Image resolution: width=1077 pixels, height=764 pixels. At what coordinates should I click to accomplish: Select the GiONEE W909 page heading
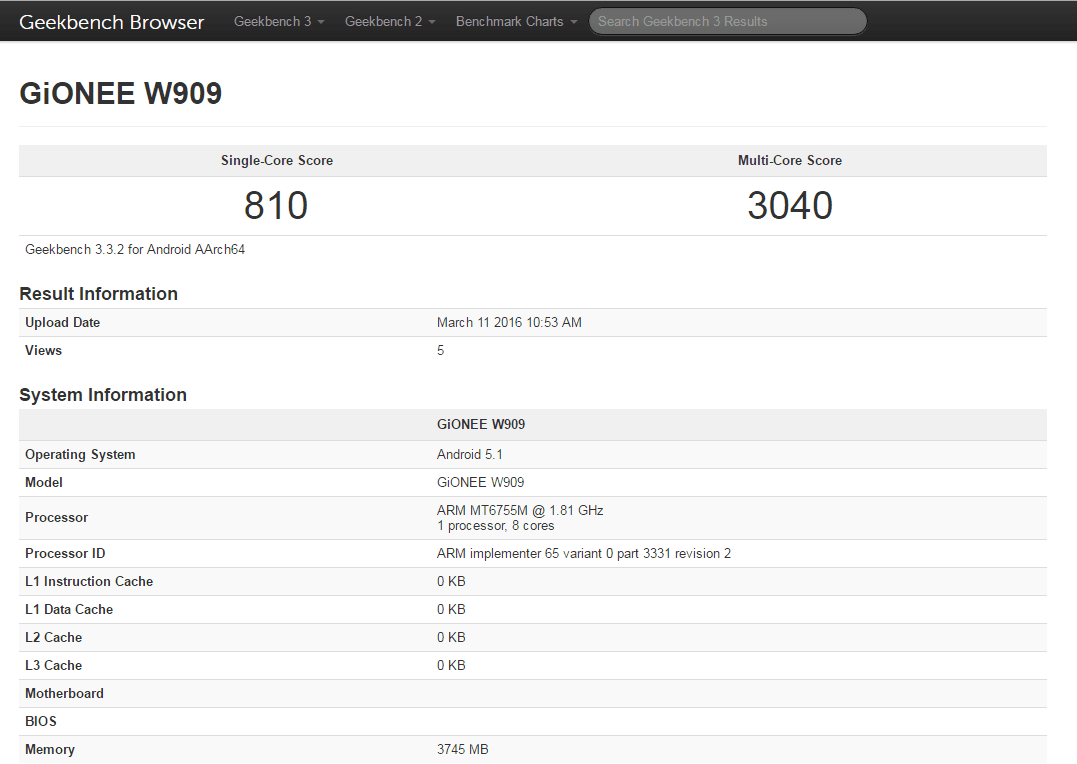tap(120, 93)
